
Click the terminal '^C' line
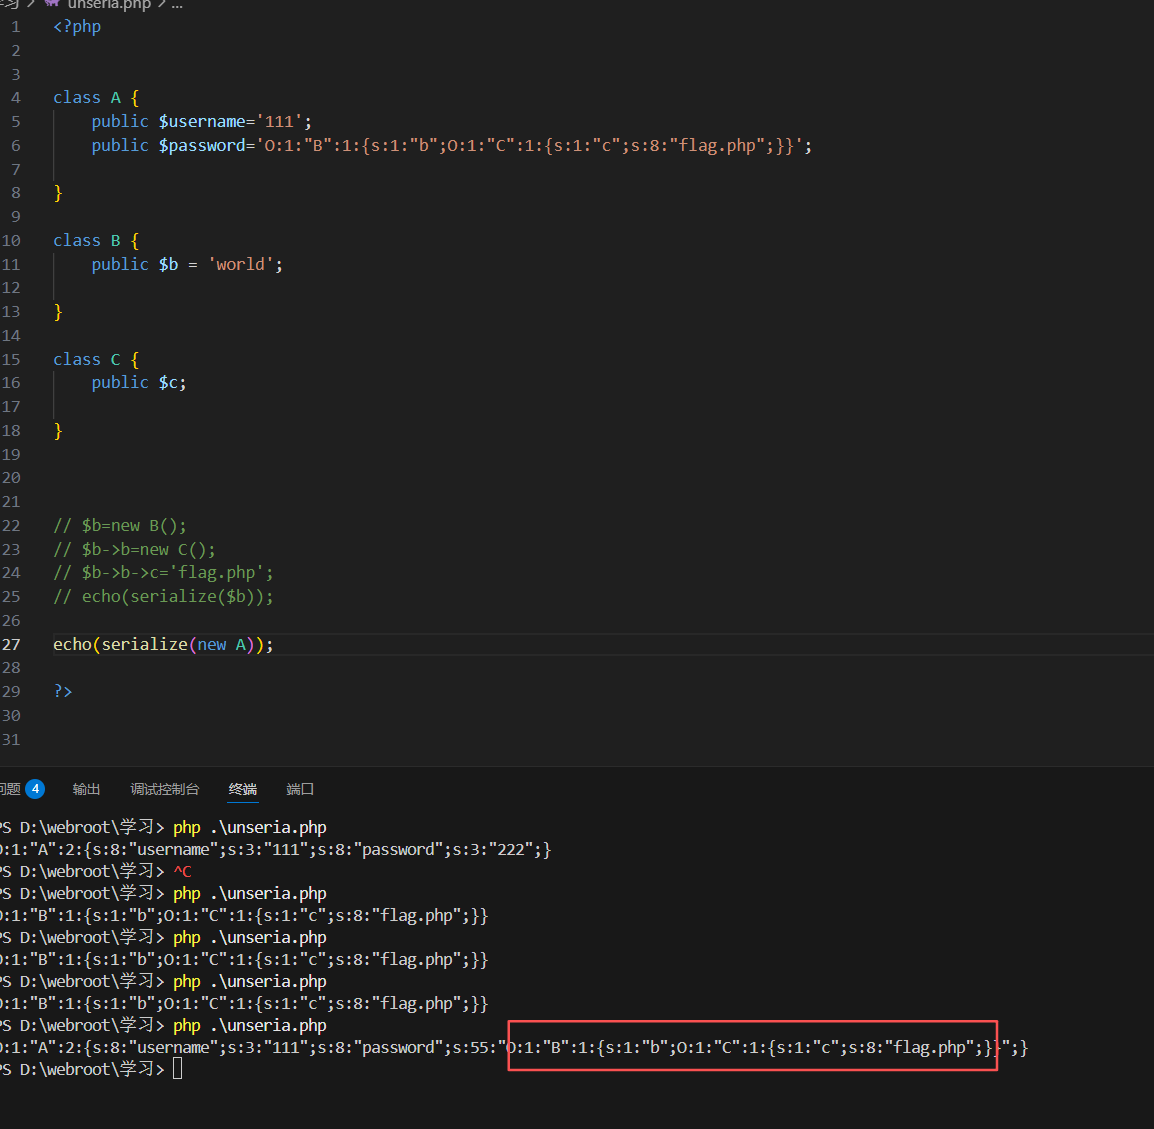(183, 871)
